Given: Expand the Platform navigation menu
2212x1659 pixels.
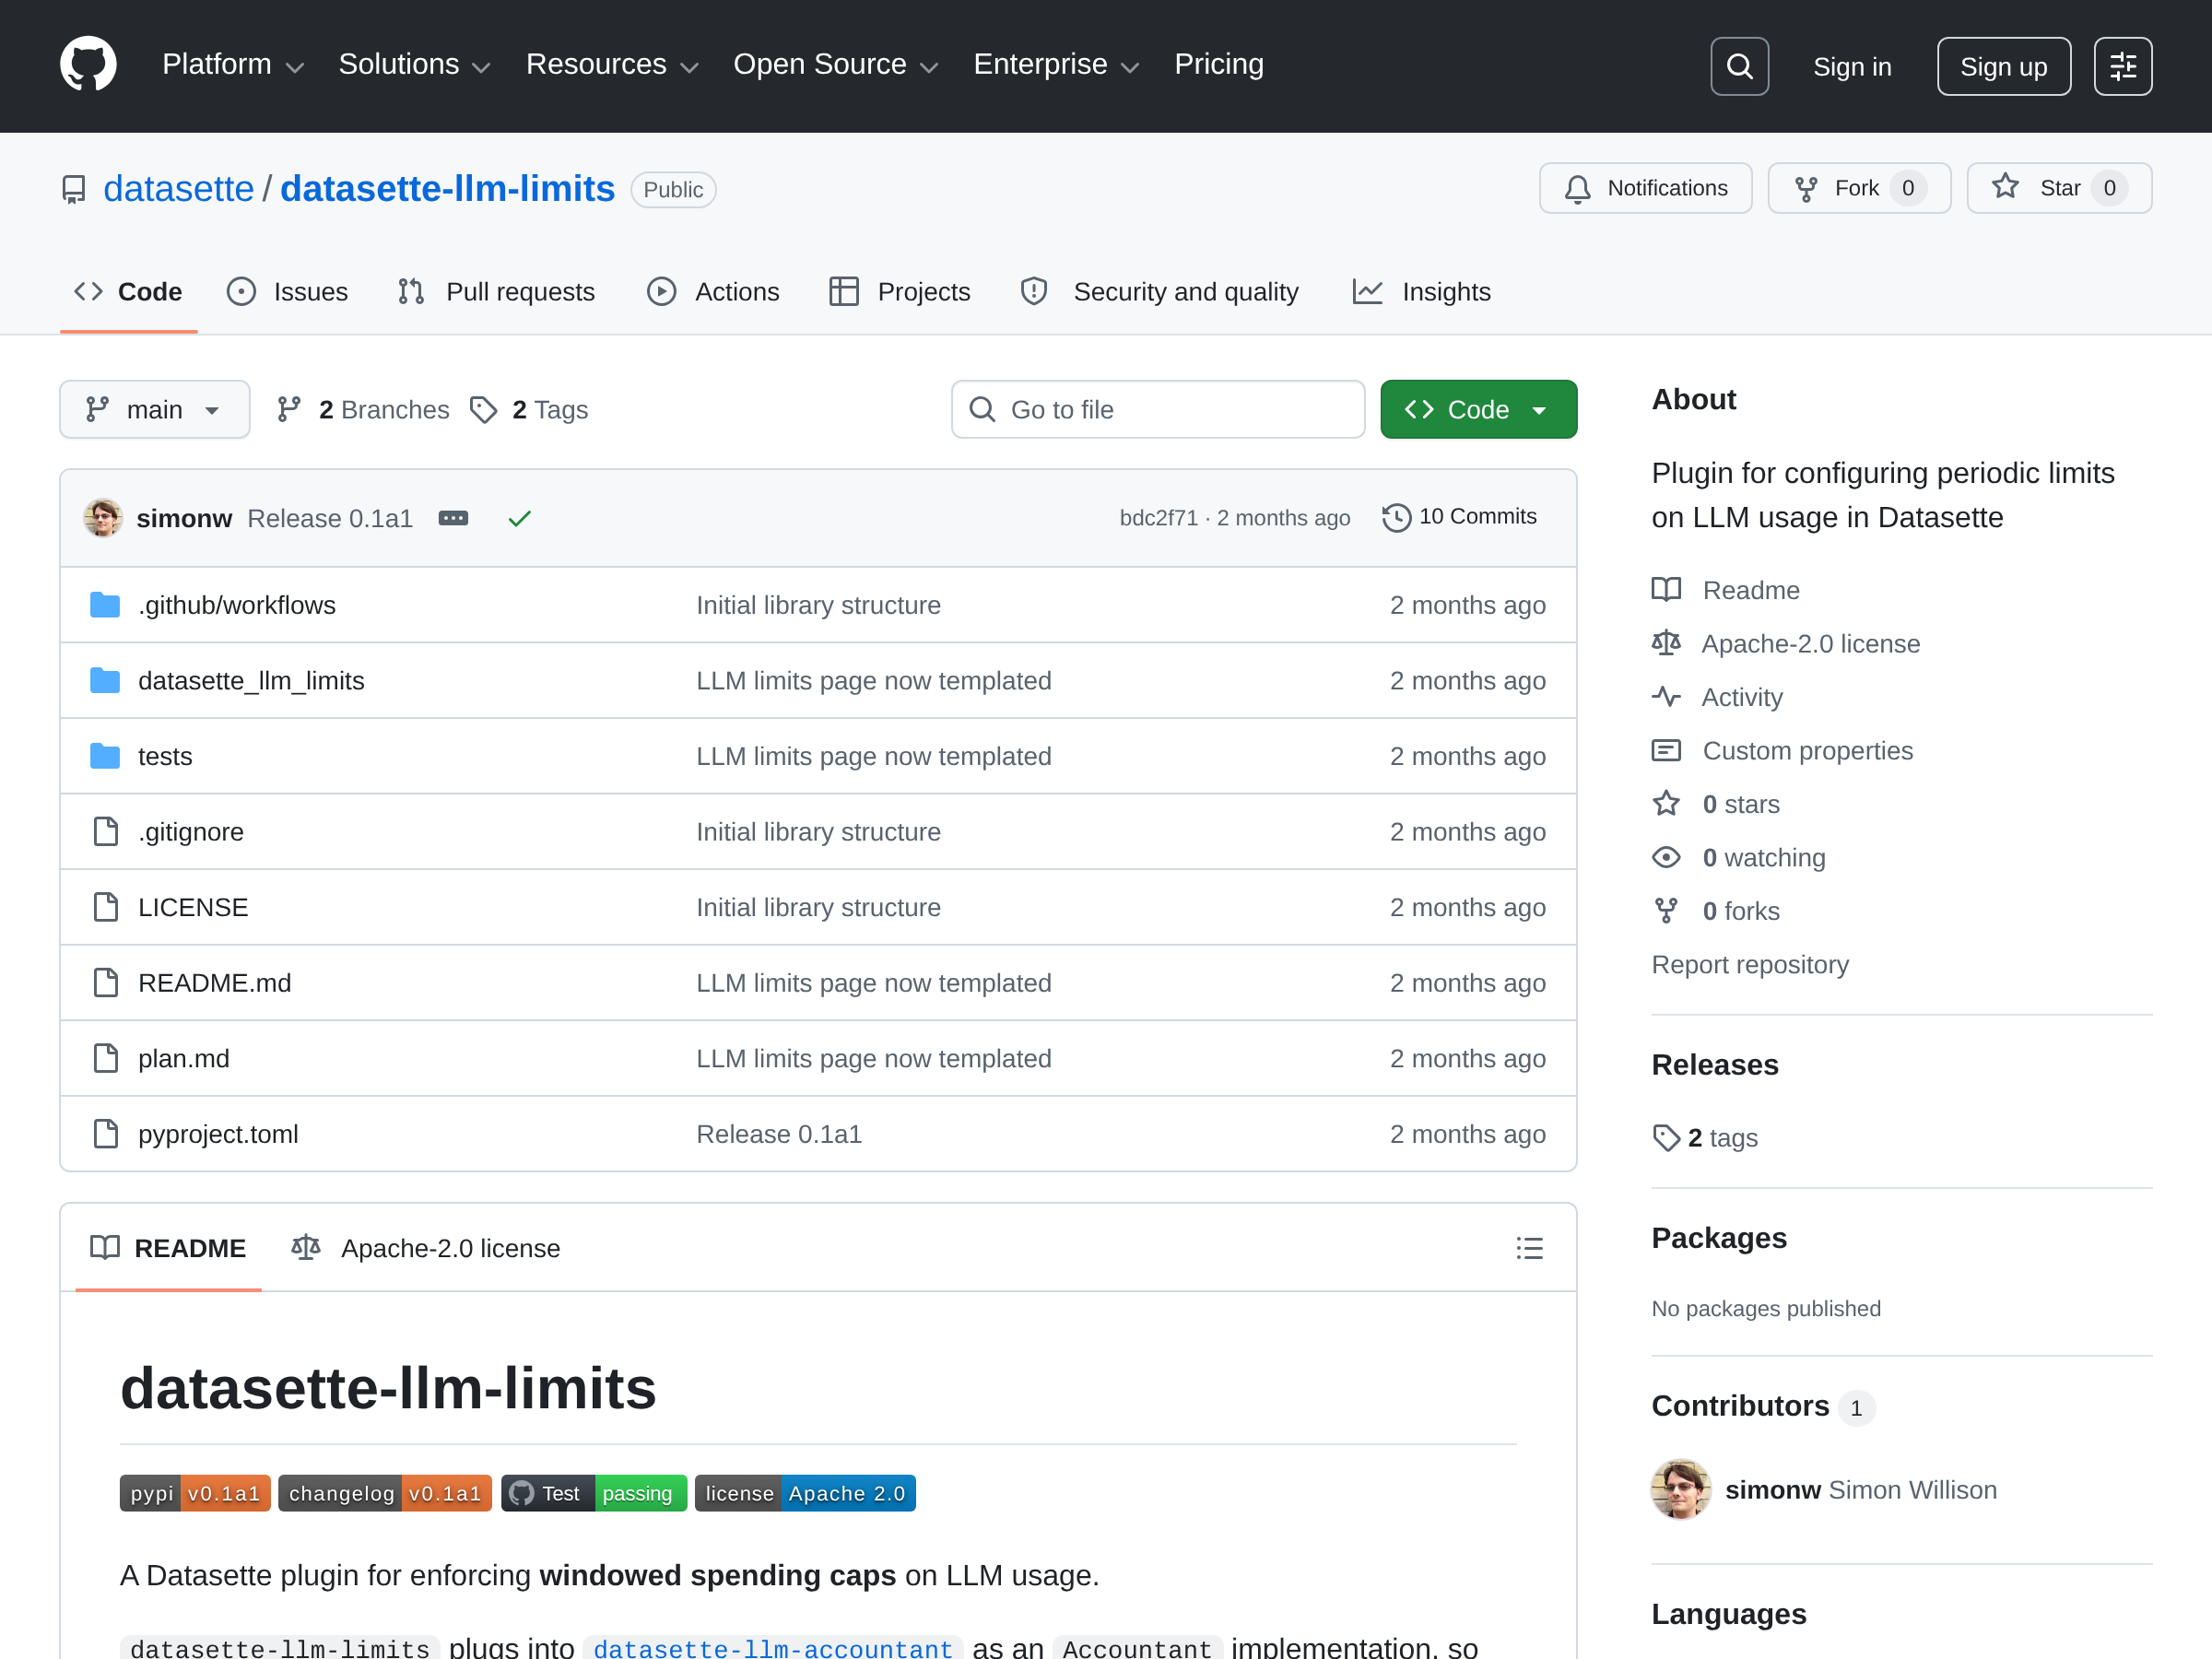Looking at the screenshot, I should click(x=232, y=65).
